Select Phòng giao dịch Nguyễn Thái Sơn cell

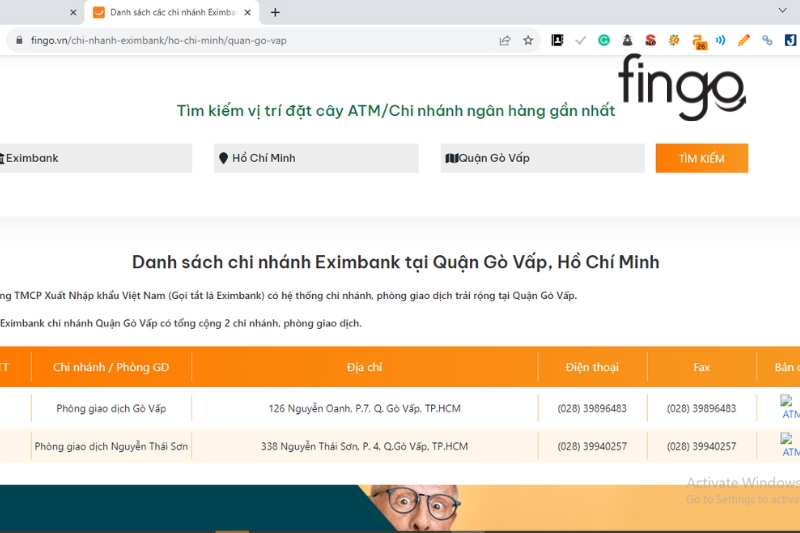coord(111,446)
